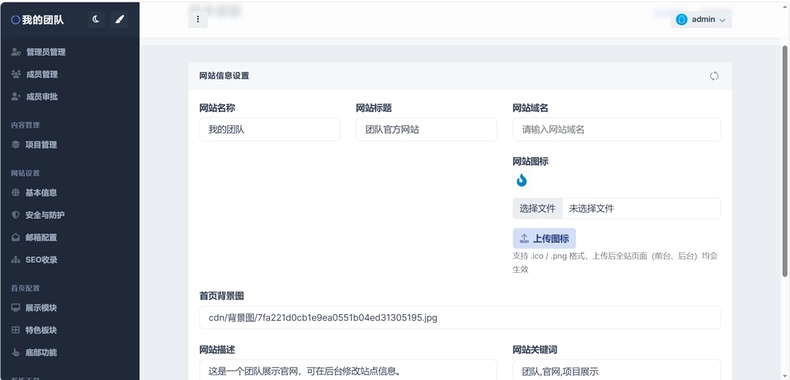Click the 网站图标 label

tap(531, 162)
